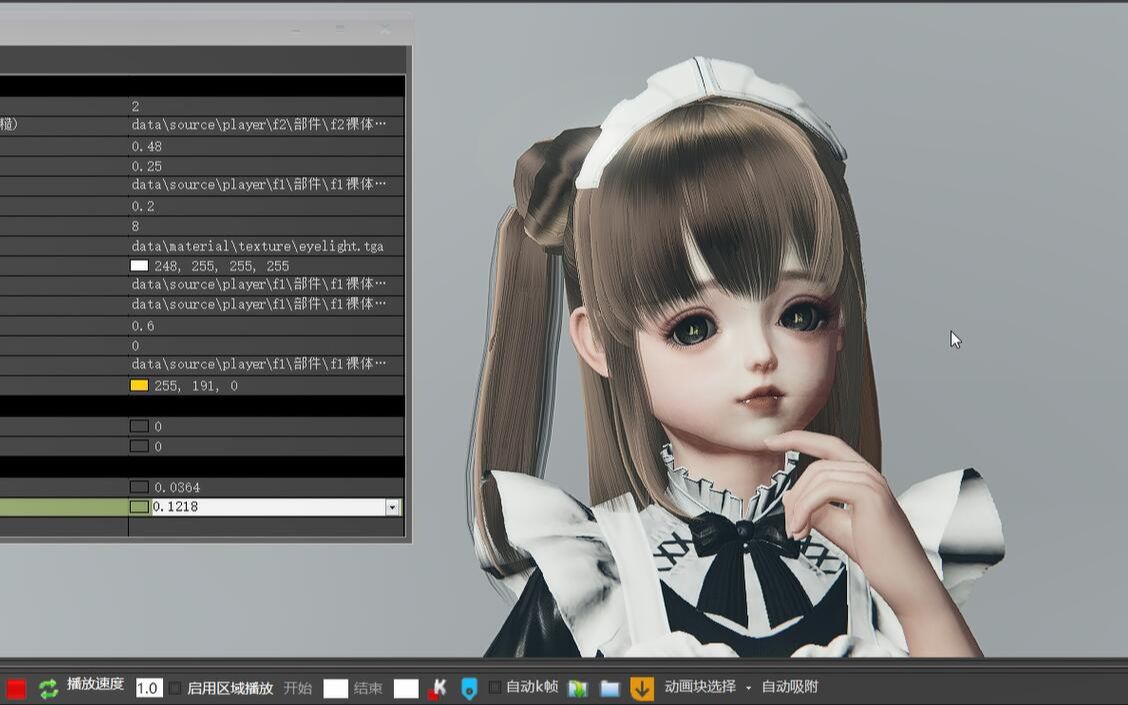Expand the 动画块选择 dropdown arrow
Image resolution: width=1128 pixels, height=705 pixels.
pos(748,688)
